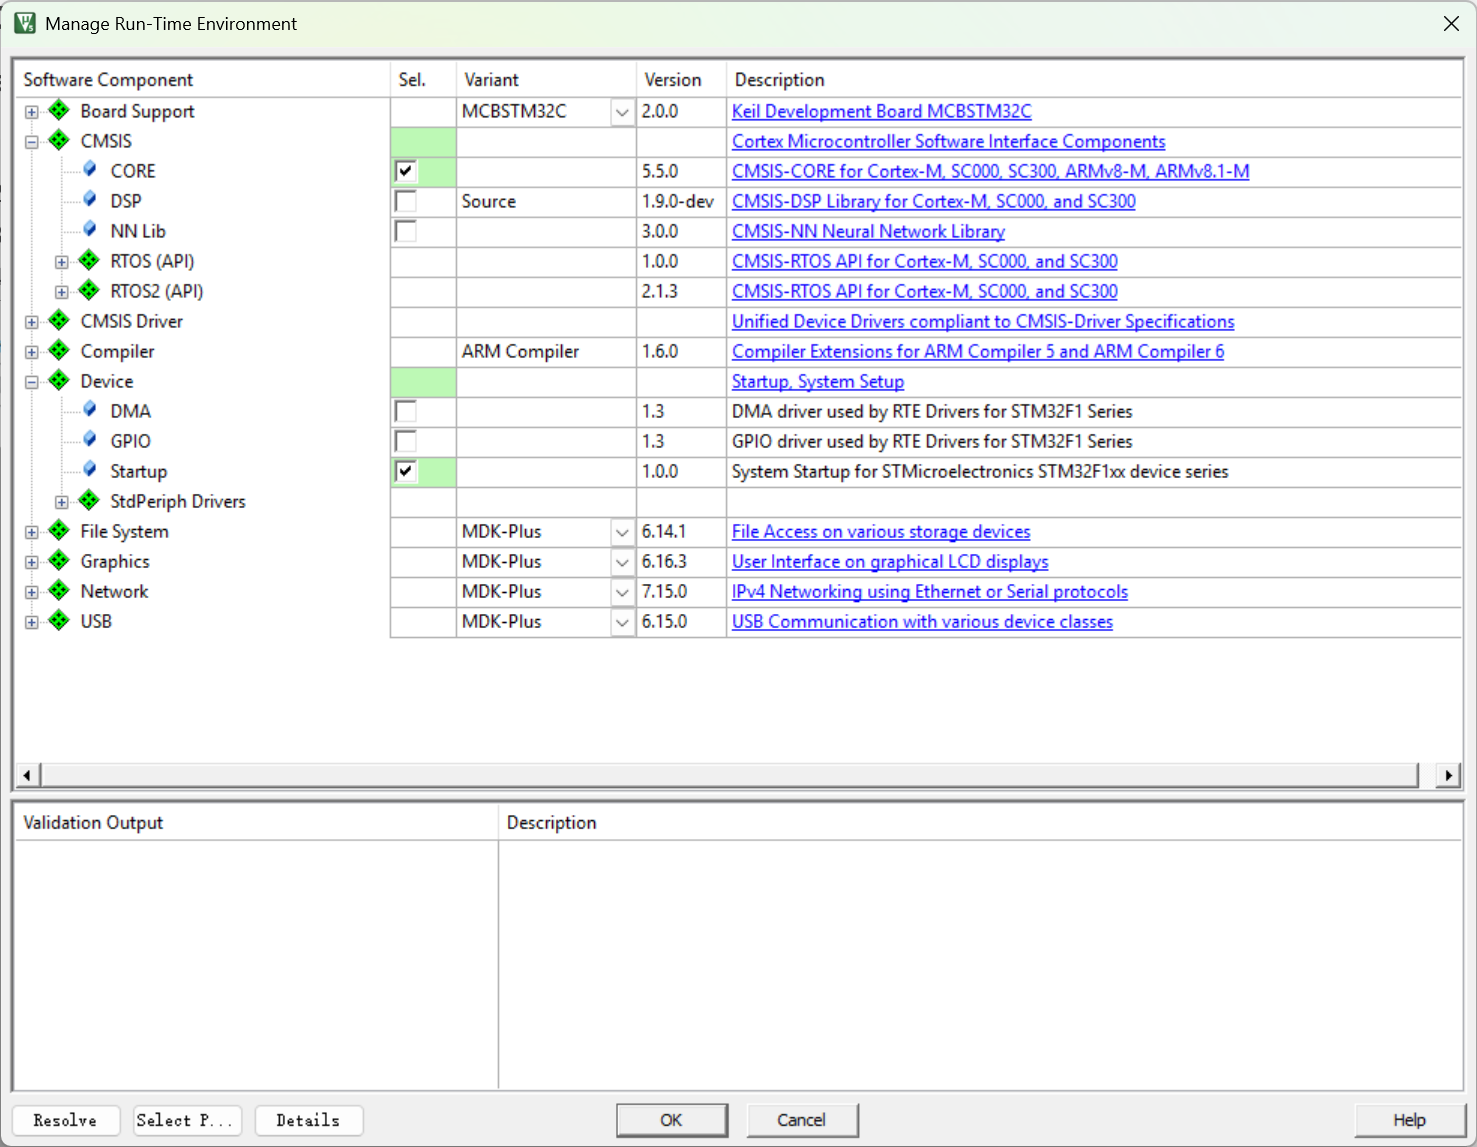
Task: Open File System MDK-Plus variant dropdown
Action: point(622,532)
